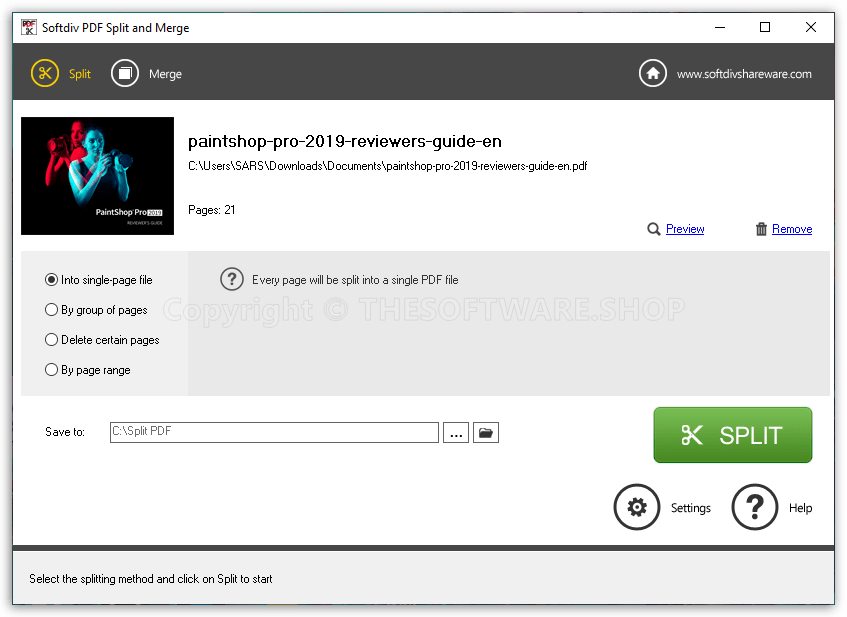Viewport: 847px width, 617px height.
Task: Click the magnifier icon beside Preview
Action: pyautogui.click(x=654, y=229)
